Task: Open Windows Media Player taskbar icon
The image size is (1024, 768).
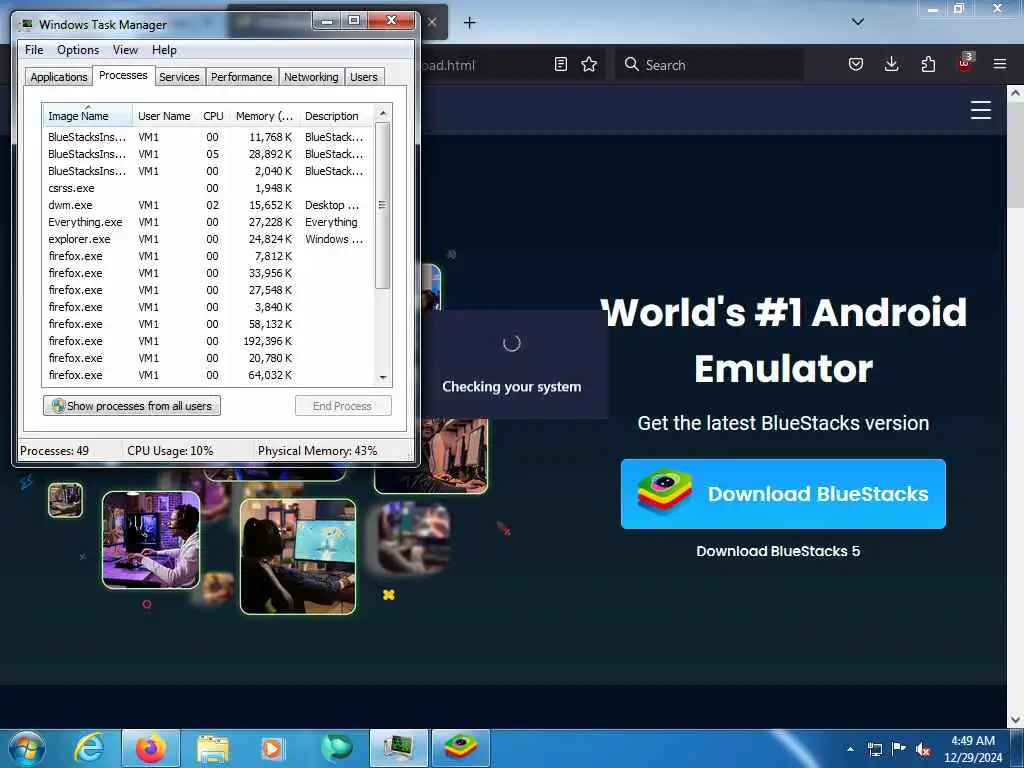Action: point(273,749)
